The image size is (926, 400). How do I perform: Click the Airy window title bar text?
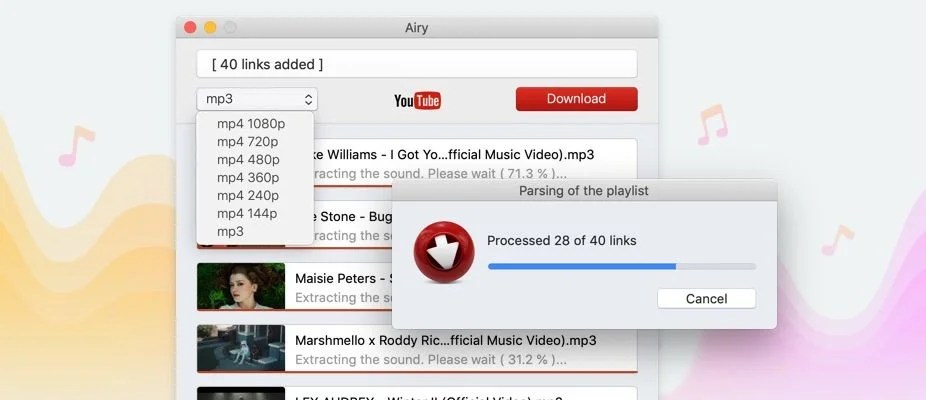click(x=416, y=28)
